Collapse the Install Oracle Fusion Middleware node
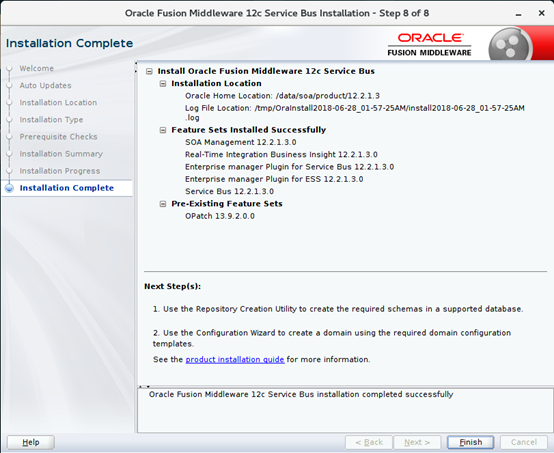 (x=149, y=71)
